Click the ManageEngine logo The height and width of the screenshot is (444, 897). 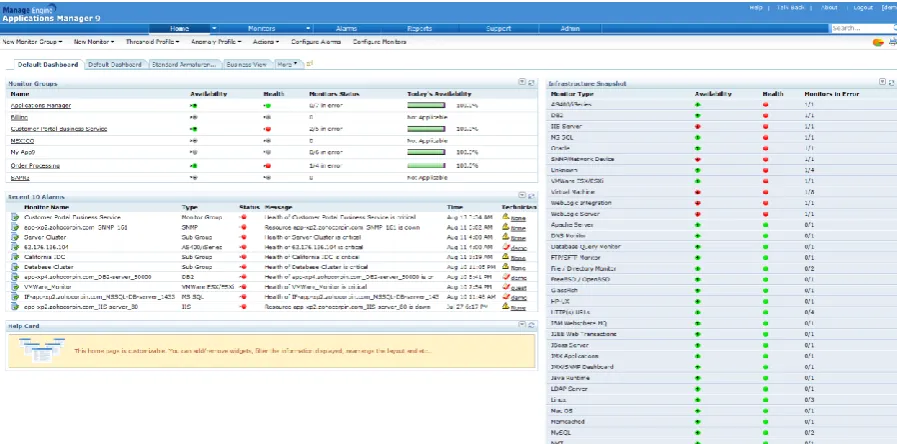(x=30, y=8)
